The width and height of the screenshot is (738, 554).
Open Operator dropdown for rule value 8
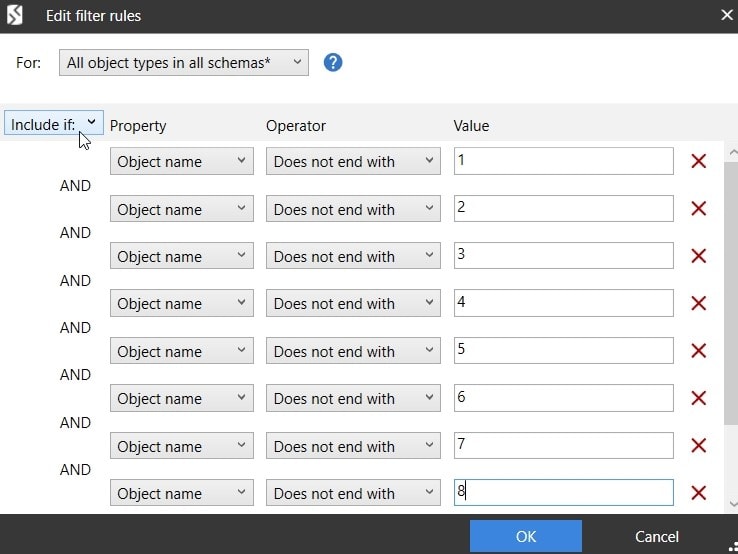(x=353, y=493)
